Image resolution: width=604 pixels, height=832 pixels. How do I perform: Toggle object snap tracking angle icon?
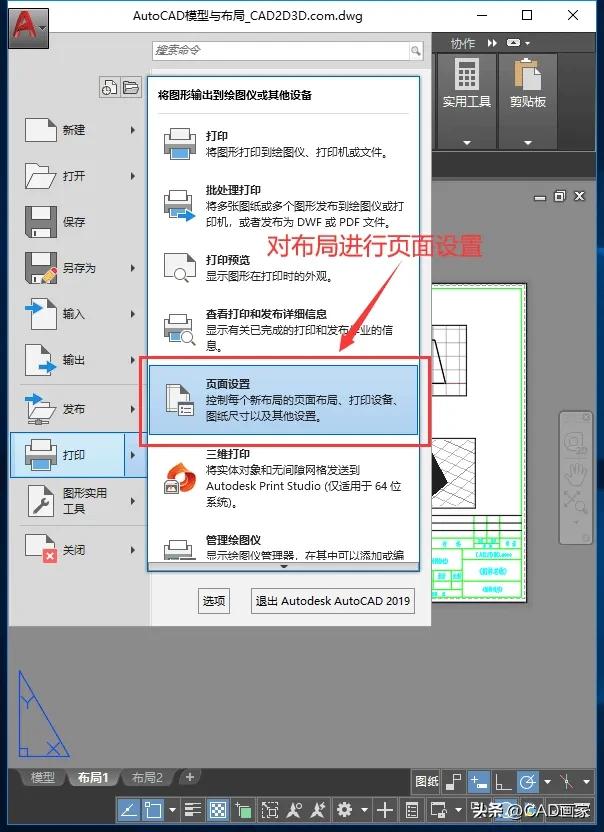[x=129, y=810]
